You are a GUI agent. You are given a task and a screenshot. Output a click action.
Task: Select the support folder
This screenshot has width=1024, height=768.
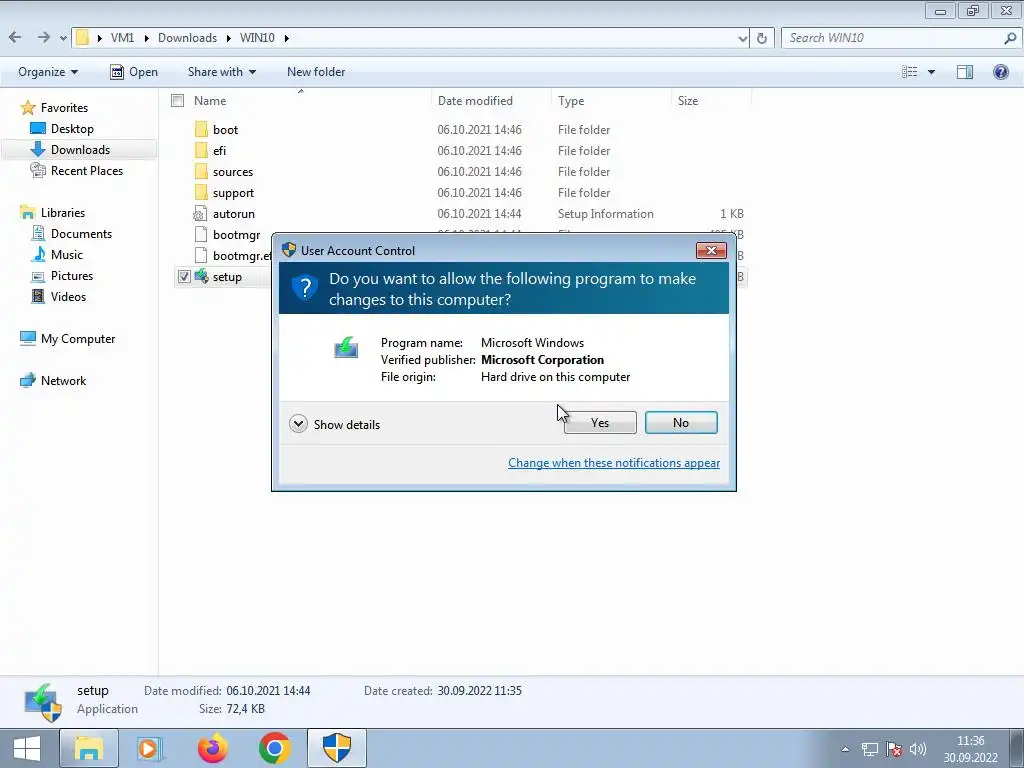point(233,193)
